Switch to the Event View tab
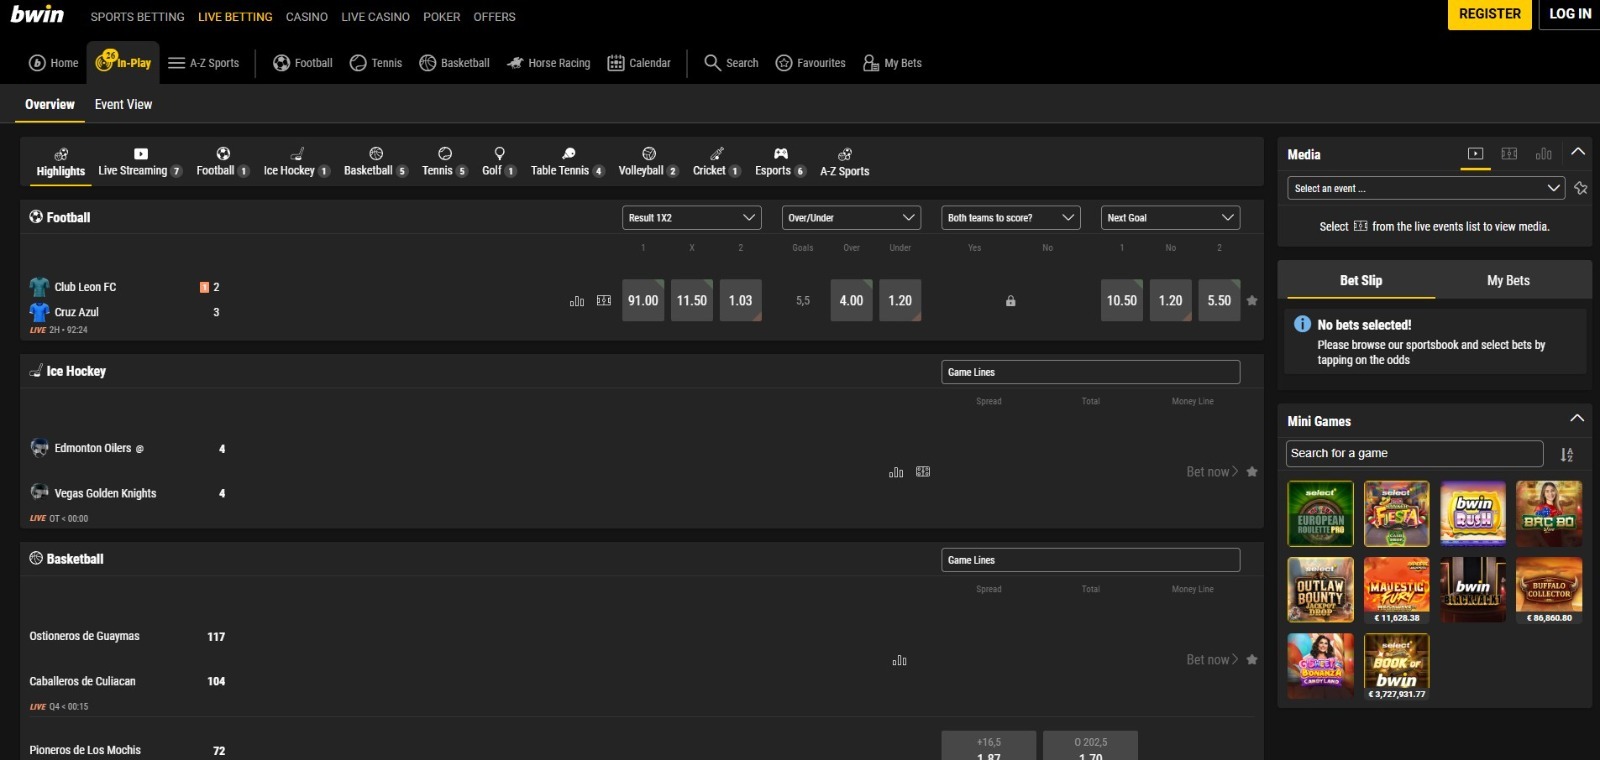The width and height of the screenshot is (1600, 760). click(123, 105)
